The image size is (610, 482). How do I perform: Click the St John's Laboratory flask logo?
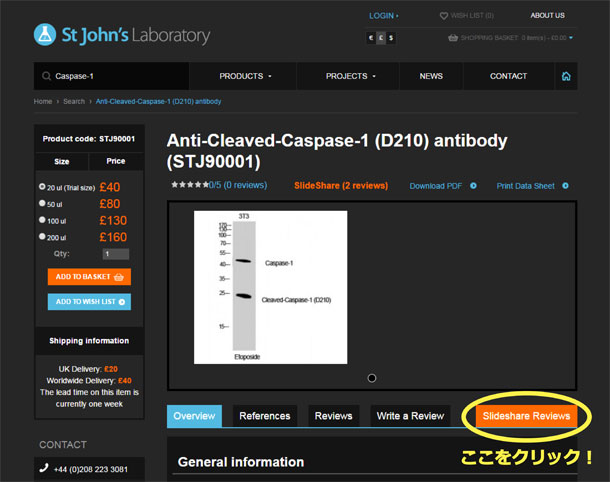pyautogui.click(x=45, y=35)
